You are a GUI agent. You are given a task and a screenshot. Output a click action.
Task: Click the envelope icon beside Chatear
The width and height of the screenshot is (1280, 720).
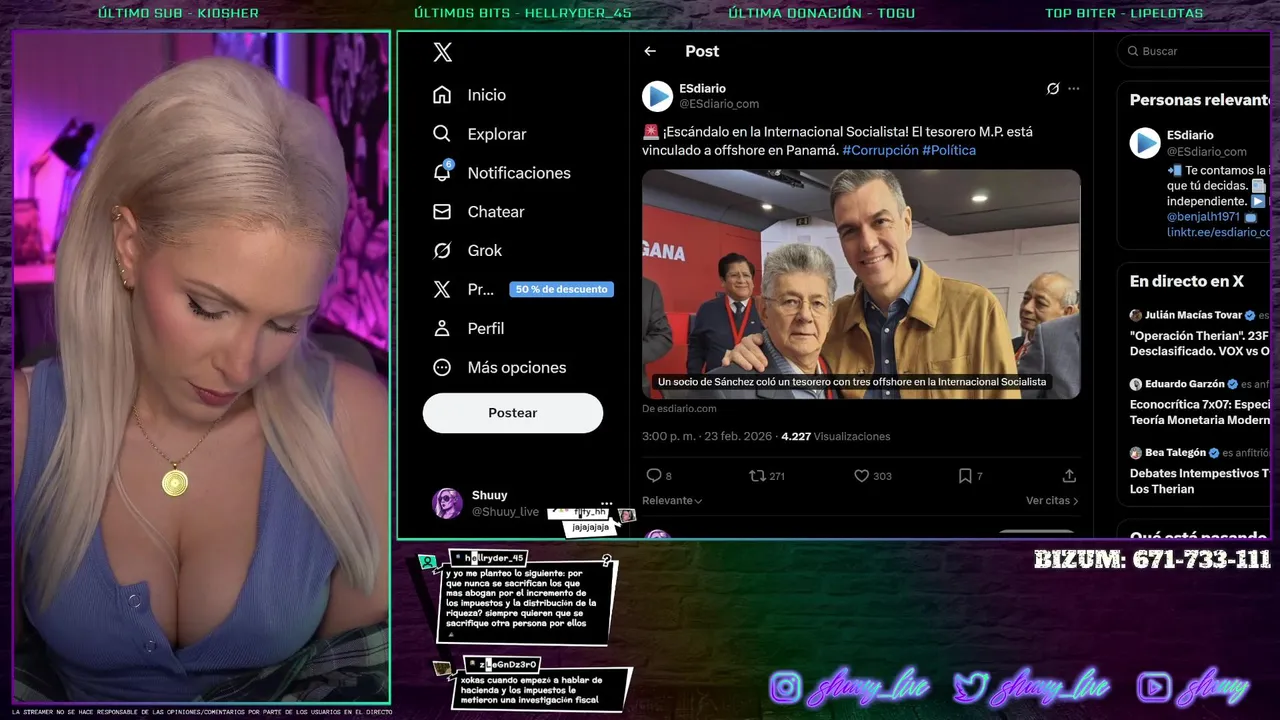442,212
